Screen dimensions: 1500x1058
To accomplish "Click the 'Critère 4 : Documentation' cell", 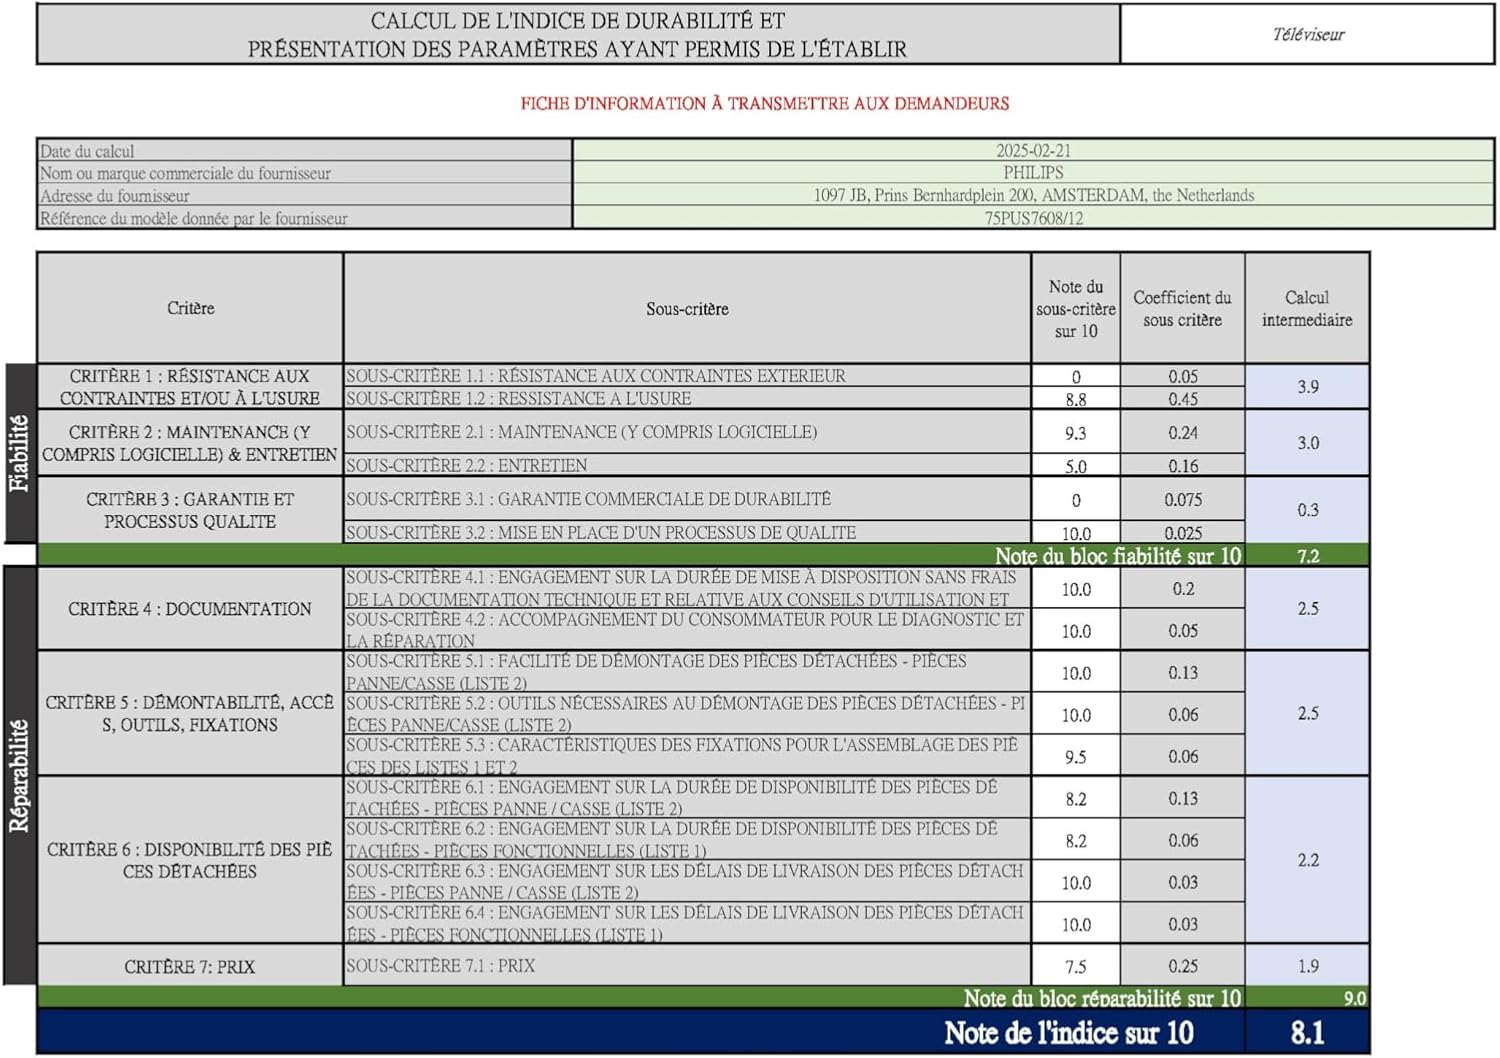I will pyautogui.click(x=190, y=609).
